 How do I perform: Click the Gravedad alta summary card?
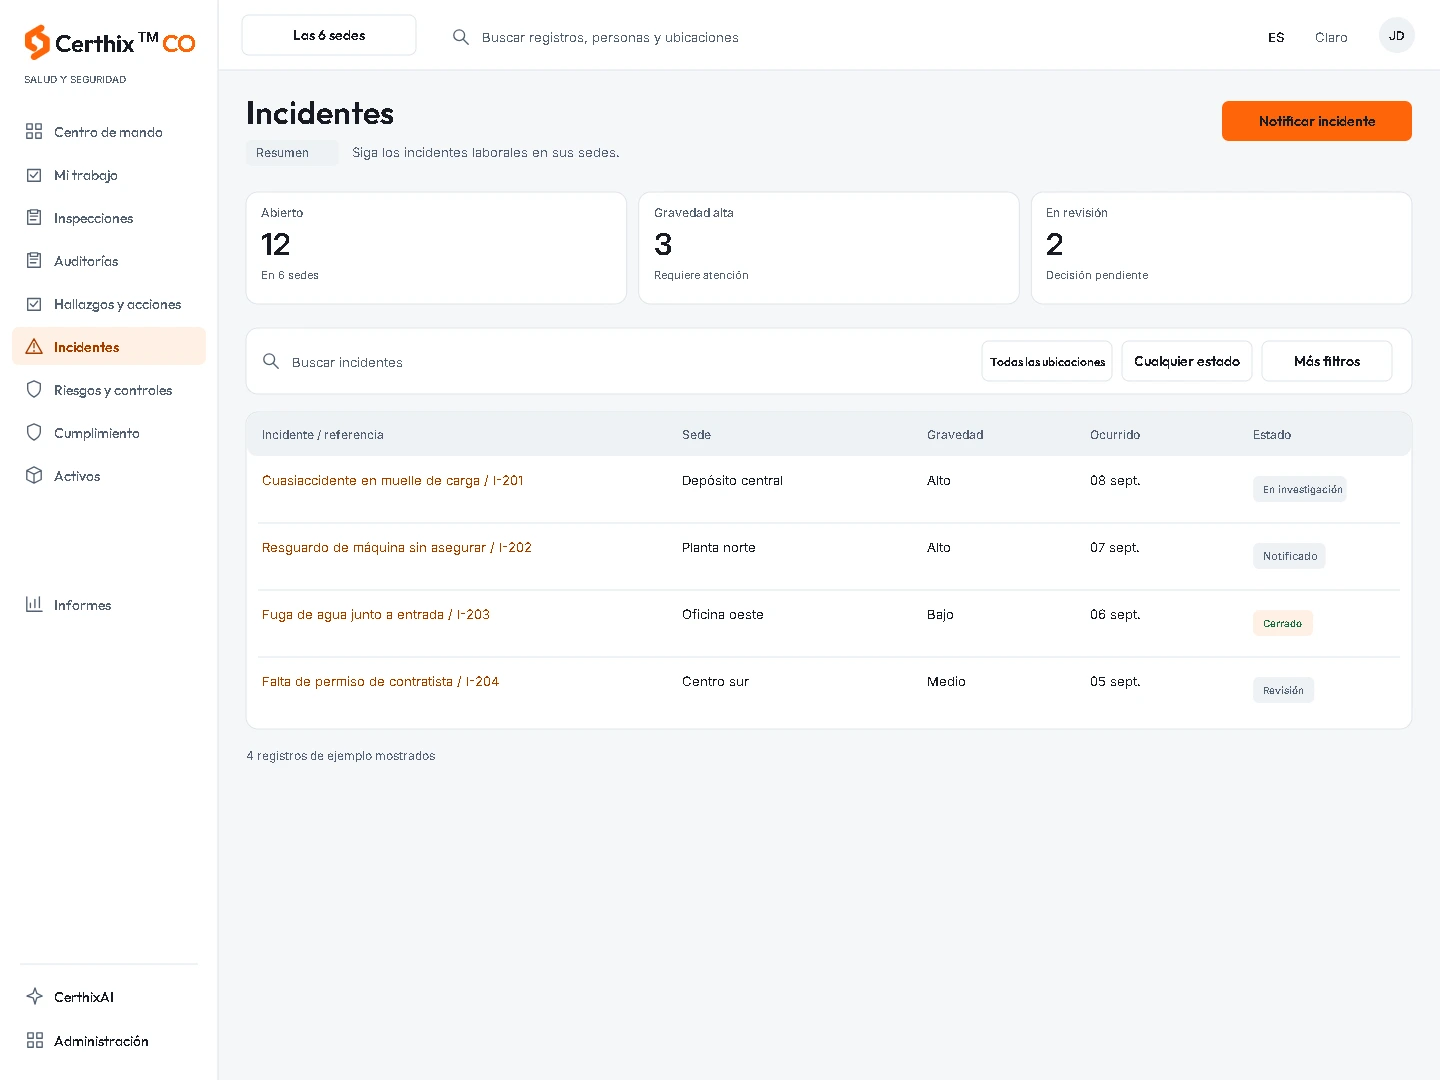(829, 248)
